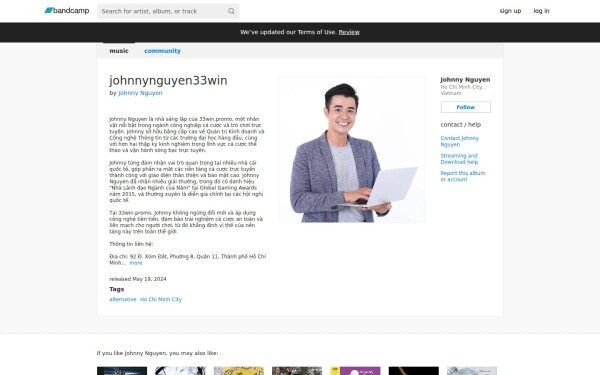Open the alternative tag
600x375 pixels.
point(123,299)
